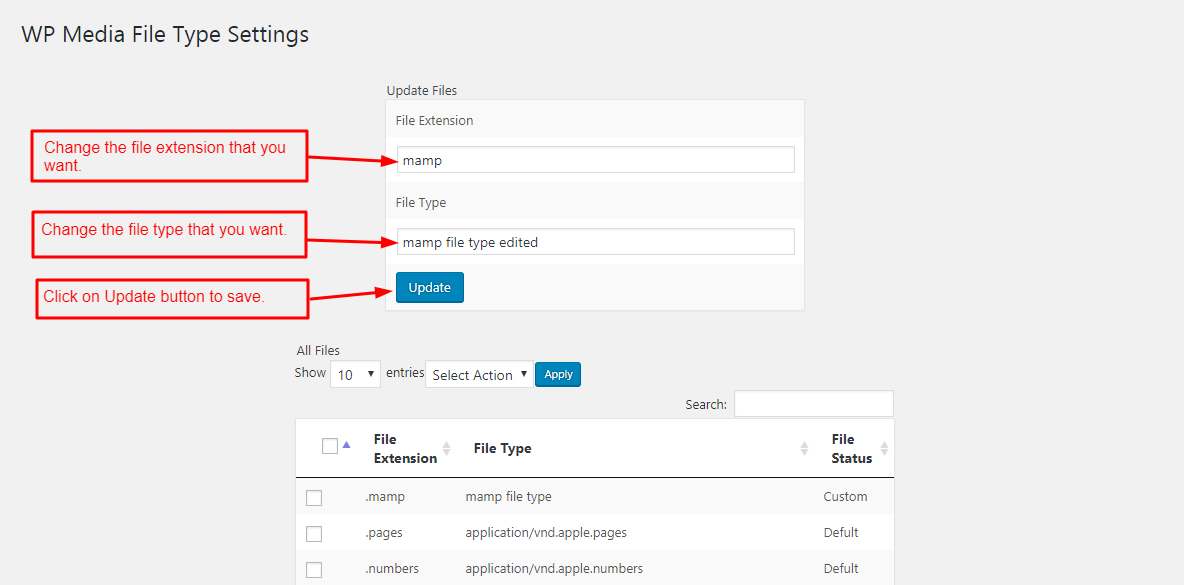
Task: Open the Show entries count dropdown
Action: [356, 374]
